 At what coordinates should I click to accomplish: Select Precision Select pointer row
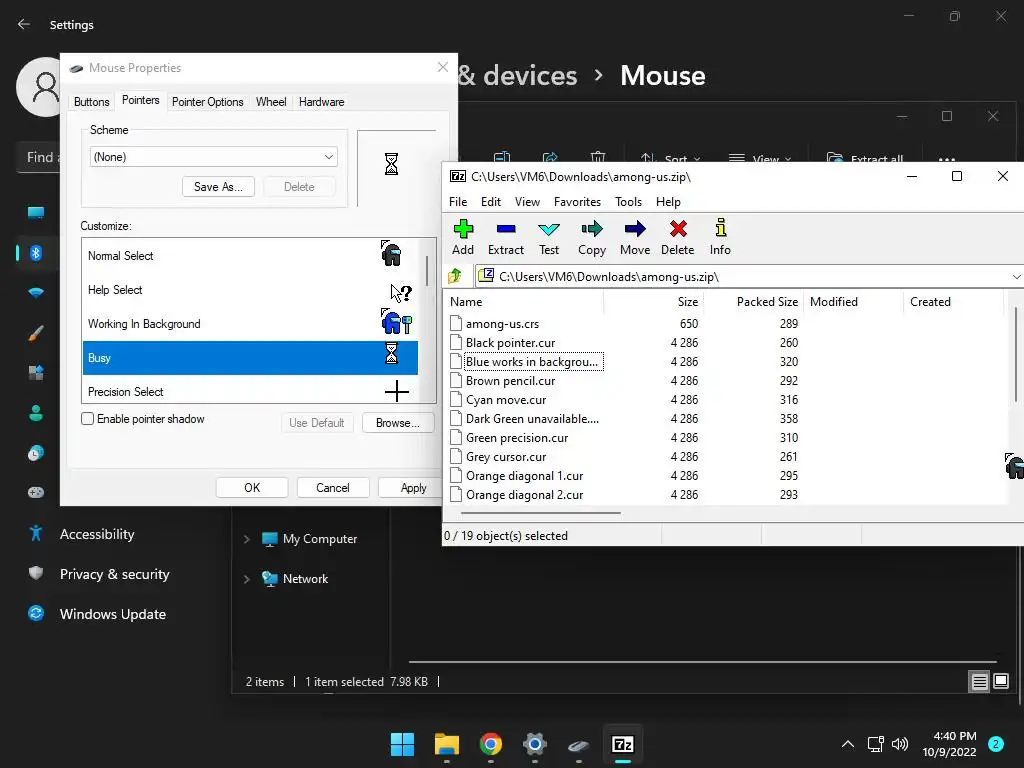coord(250,391)
